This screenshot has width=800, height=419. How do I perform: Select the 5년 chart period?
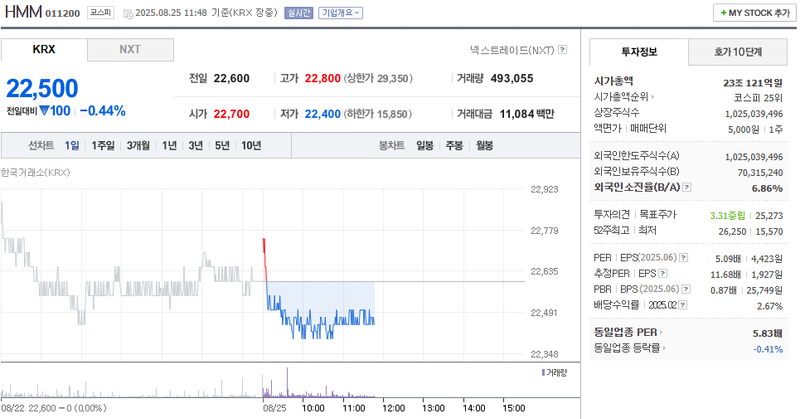coord(222,145)
